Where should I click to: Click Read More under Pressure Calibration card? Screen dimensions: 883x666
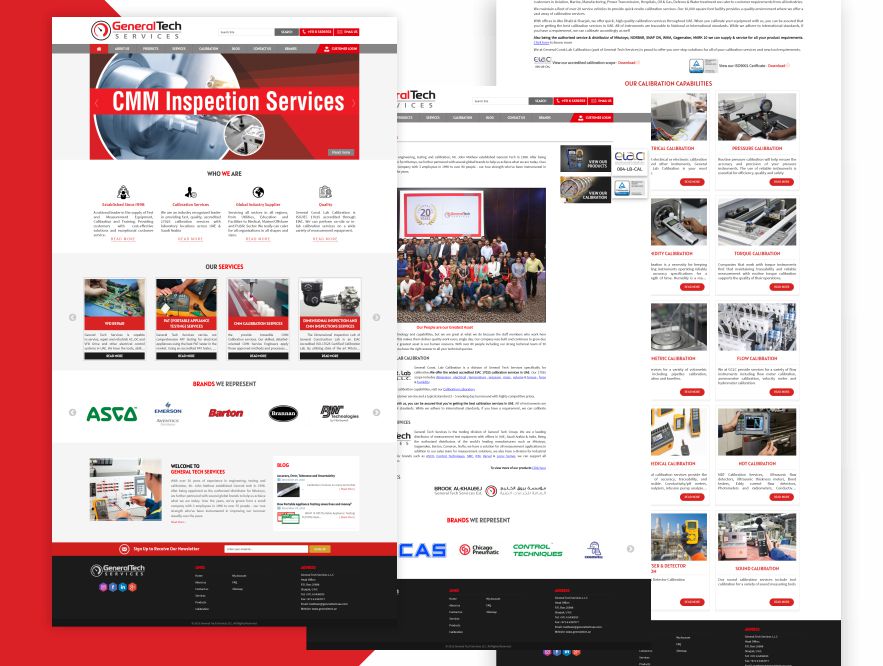[x=782, y=182]
